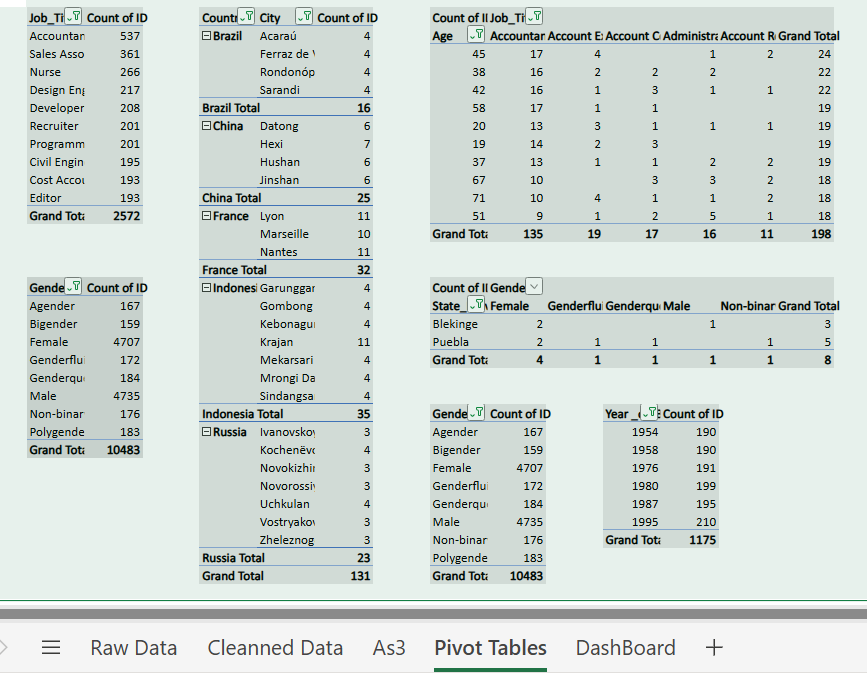
Task: Select the Marseille city cell
Action: click(x=286, y=234)
